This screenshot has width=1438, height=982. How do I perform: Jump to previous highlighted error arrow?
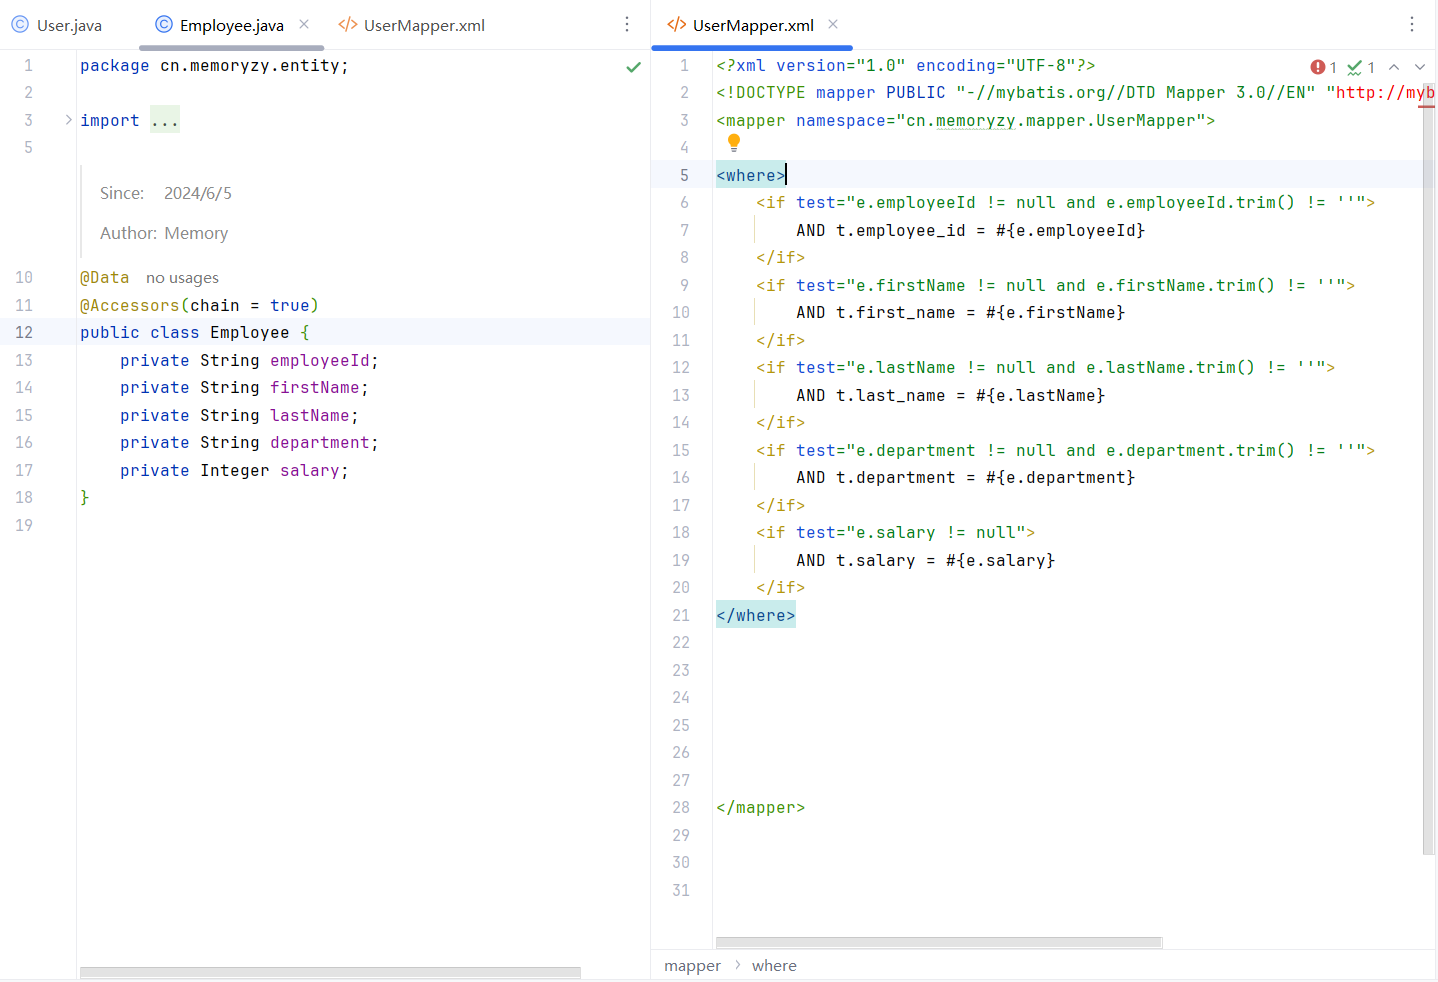[x=1394, y=67]
